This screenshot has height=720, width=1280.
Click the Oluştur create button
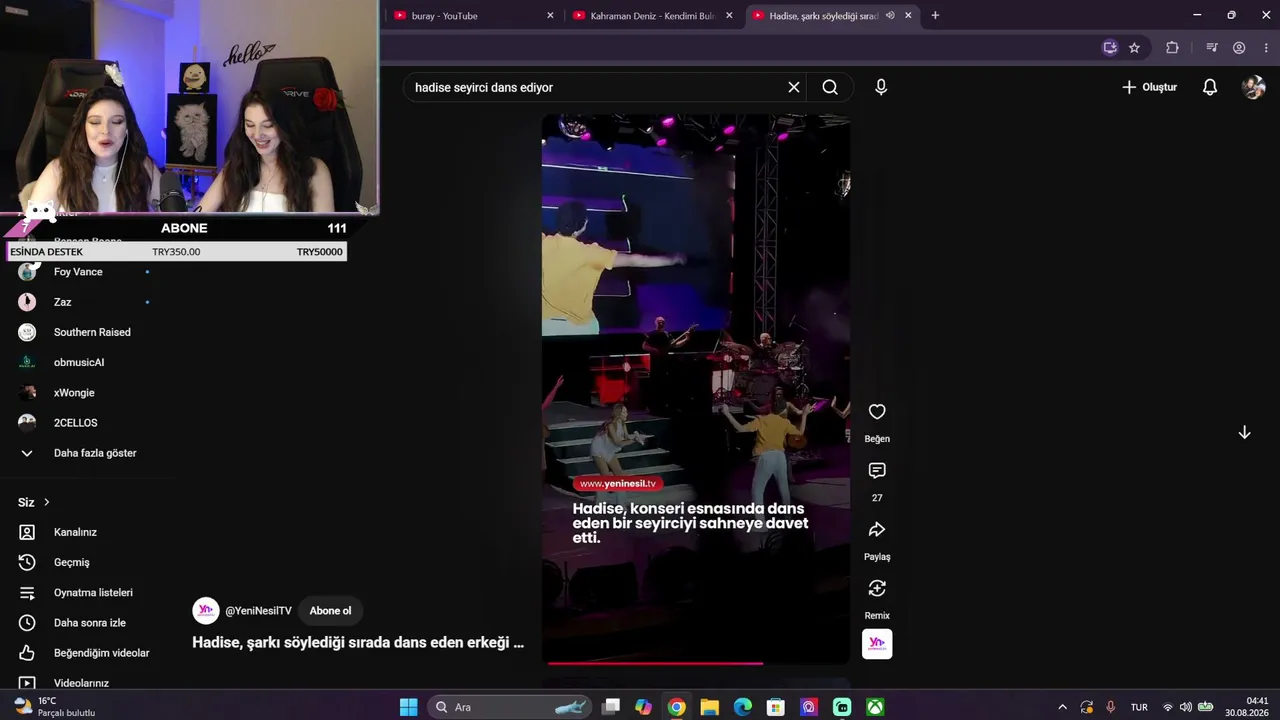coord(1149,87)
